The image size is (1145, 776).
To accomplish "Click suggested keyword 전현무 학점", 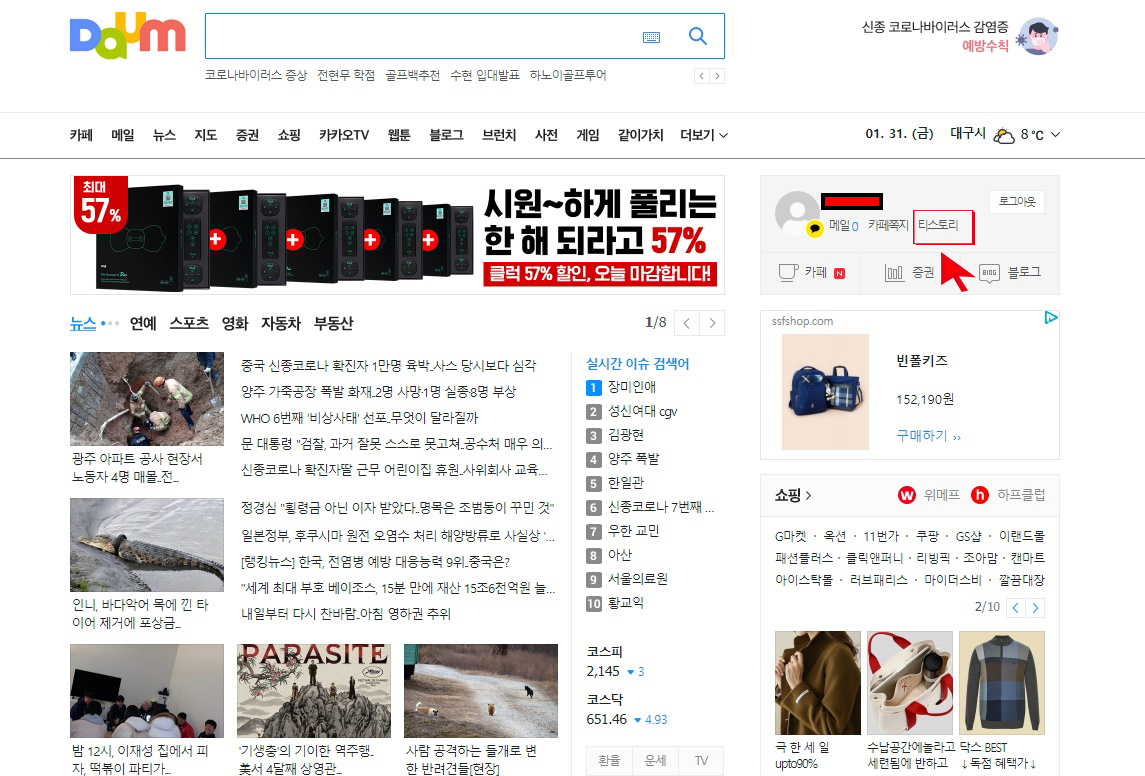I will pyautogui.click(x=346, y=75).
